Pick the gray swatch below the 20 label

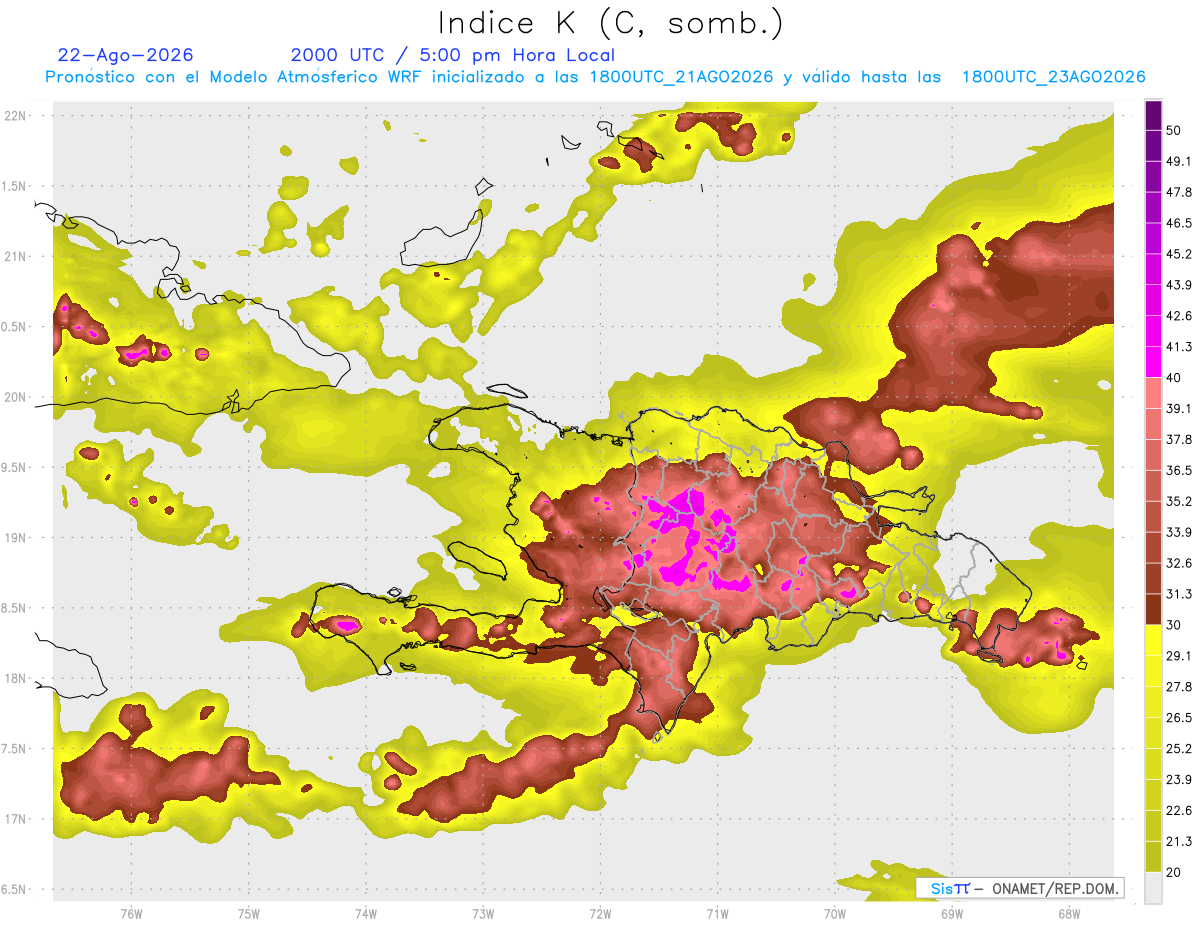(x=1153, y=888)
